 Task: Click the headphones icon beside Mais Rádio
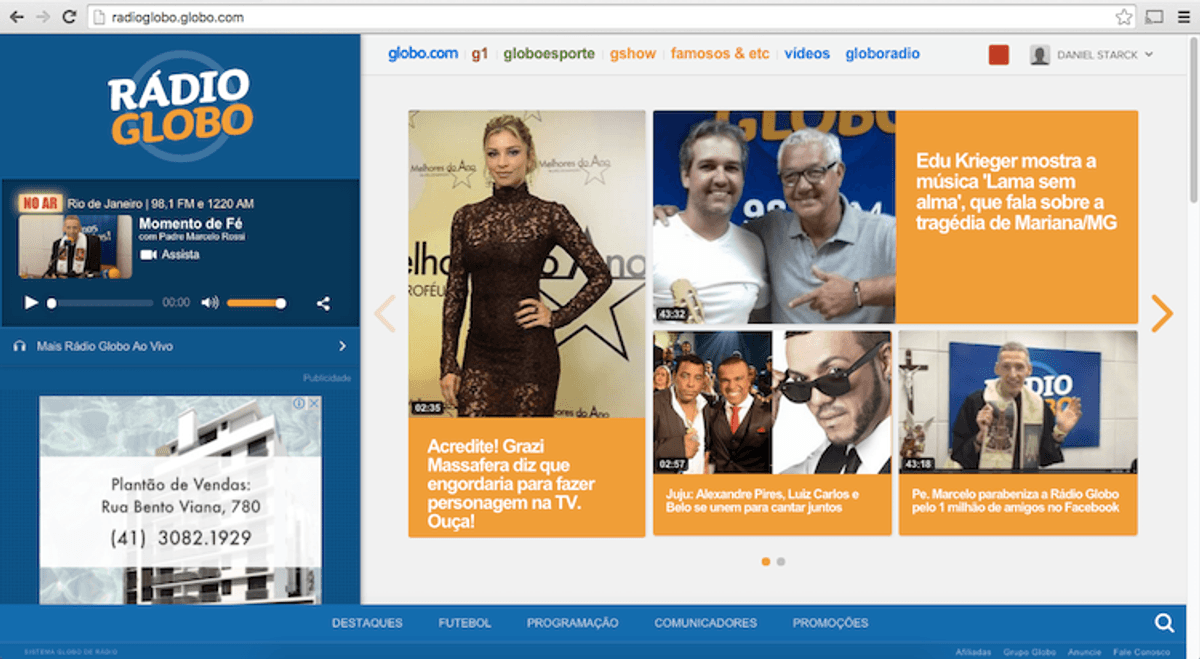click(x=19, y=346)
